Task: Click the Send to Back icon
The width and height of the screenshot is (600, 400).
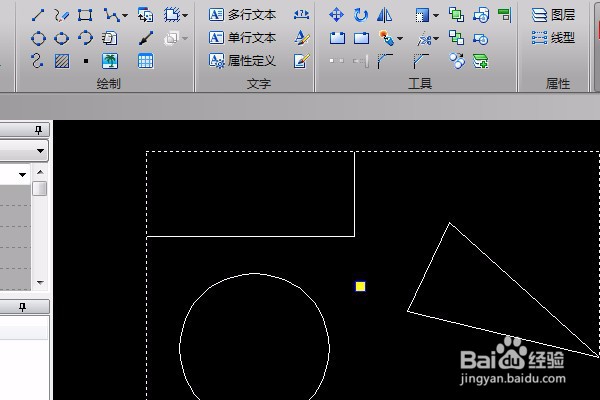Action: click(x=457, y=38)
